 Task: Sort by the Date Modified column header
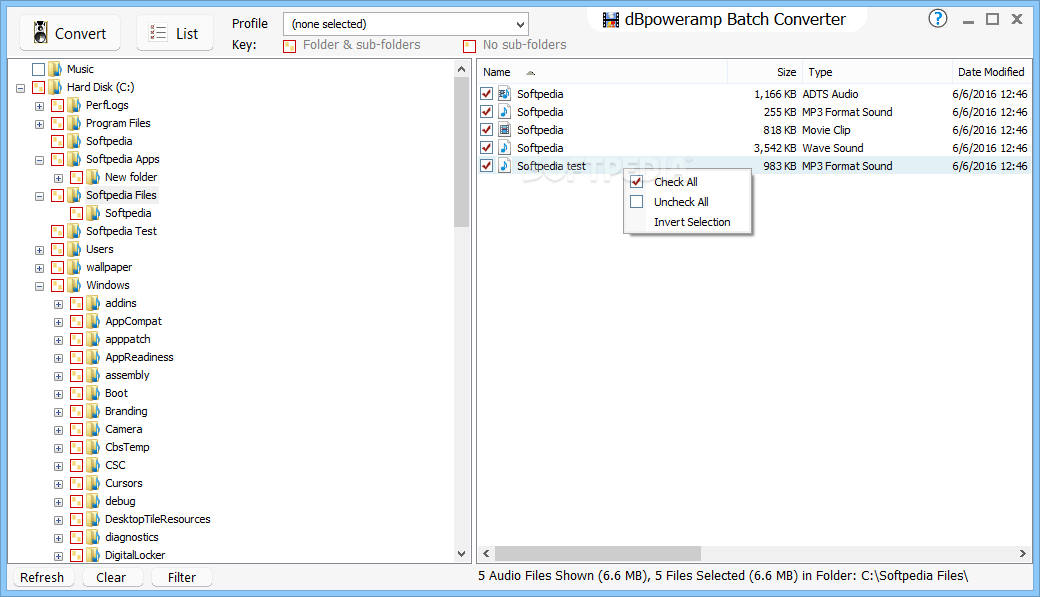tap(992, 72)
